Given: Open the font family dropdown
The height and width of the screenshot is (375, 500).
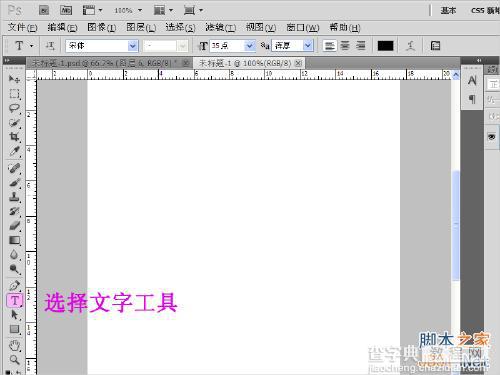Looking at the screenshot, I should (x=133, y=46).
